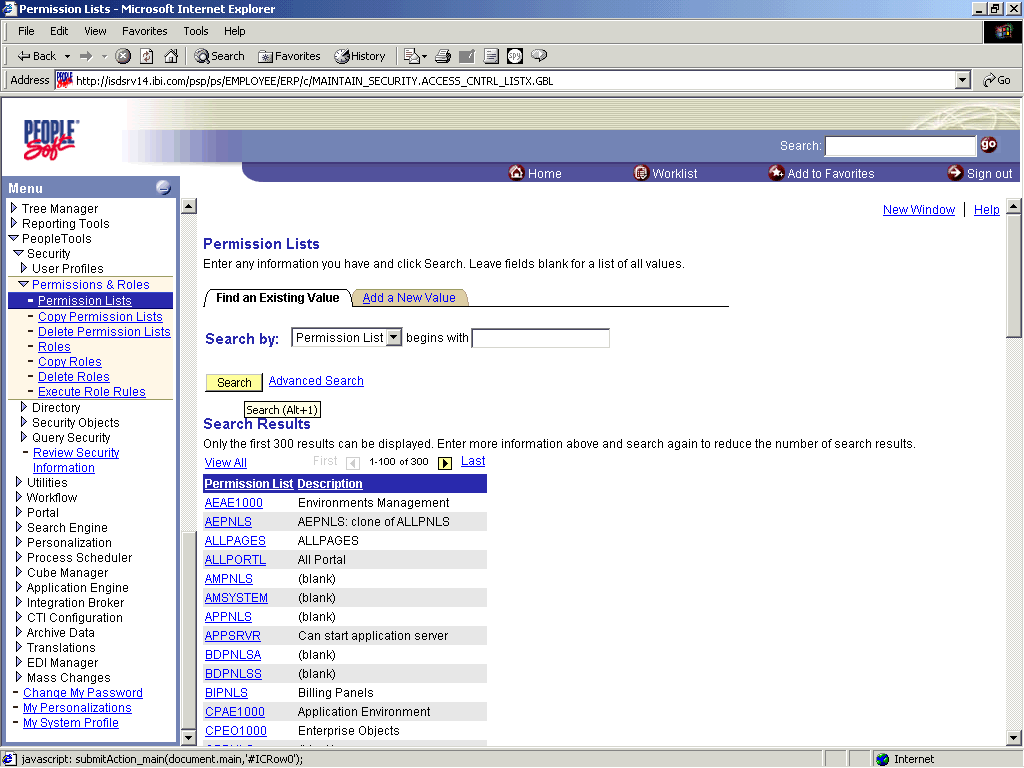
Task: Click the Internet zone status indicator
Action: [x=905, y=759]
